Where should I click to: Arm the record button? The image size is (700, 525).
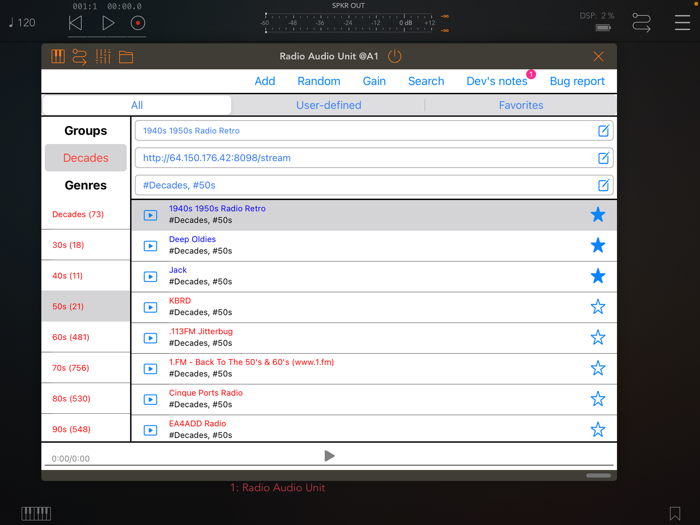[138, 23]
